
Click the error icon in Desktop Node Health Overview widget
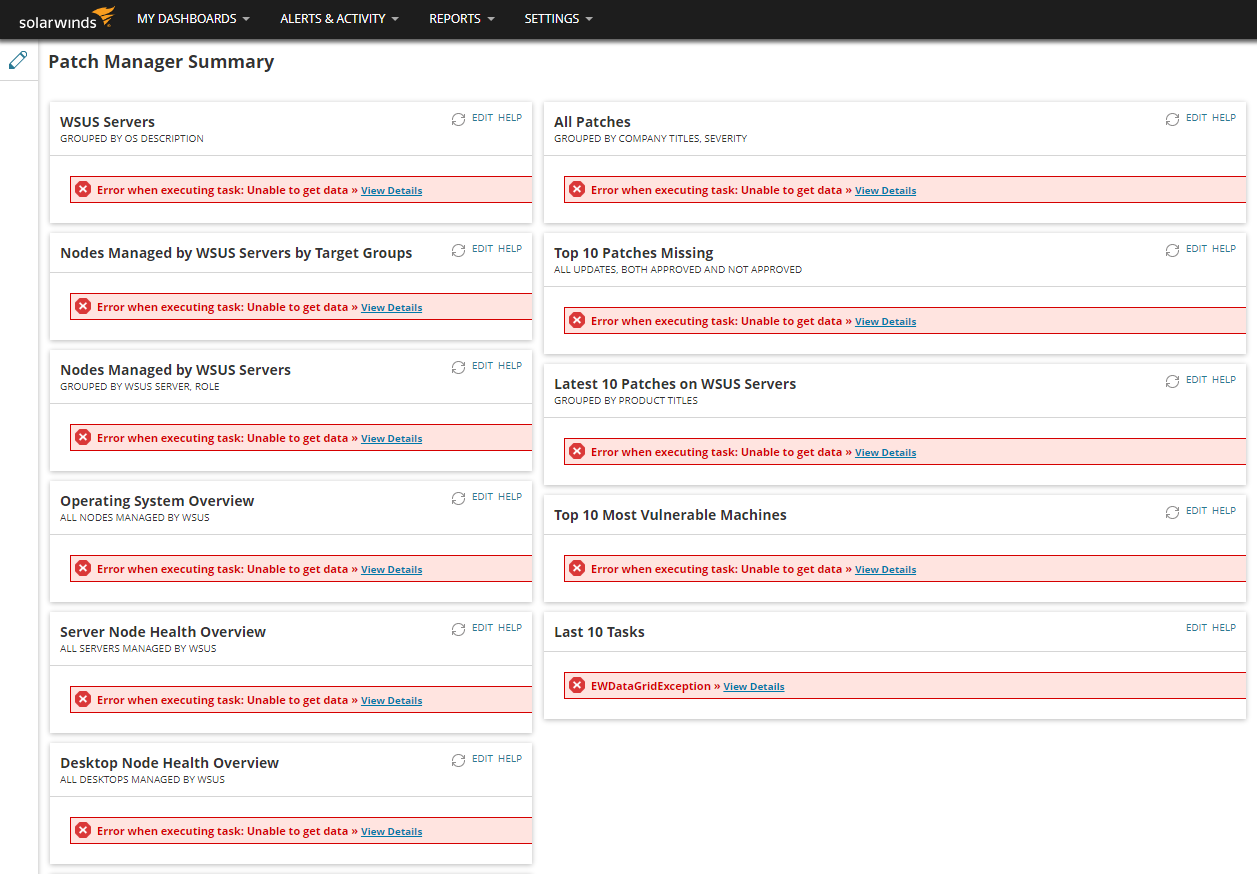click(83, 830)
